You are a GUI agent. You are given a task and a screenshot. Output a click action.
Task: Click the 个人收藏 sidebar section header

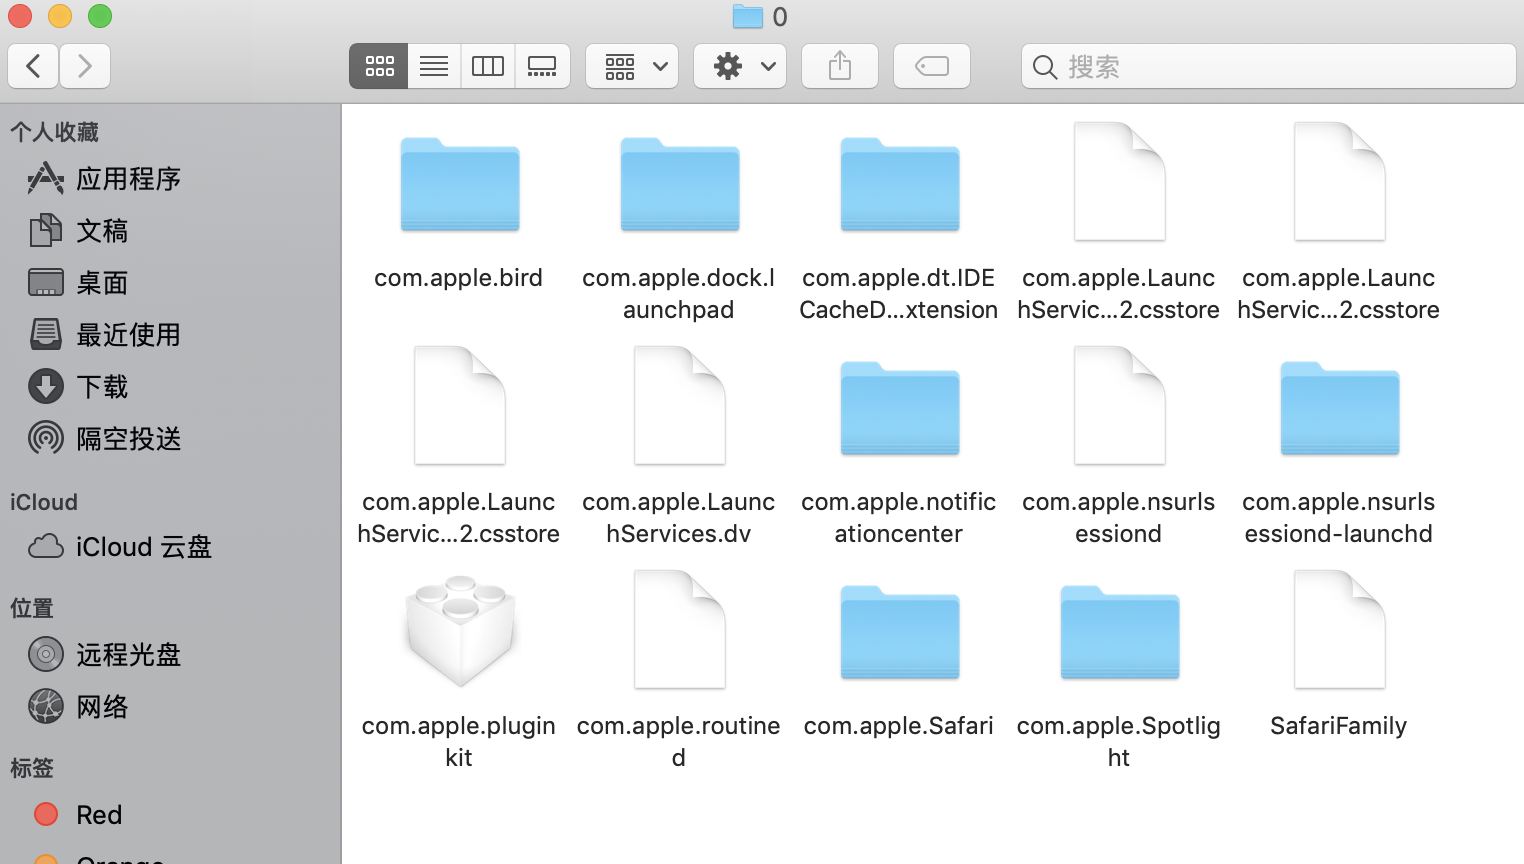55,132
